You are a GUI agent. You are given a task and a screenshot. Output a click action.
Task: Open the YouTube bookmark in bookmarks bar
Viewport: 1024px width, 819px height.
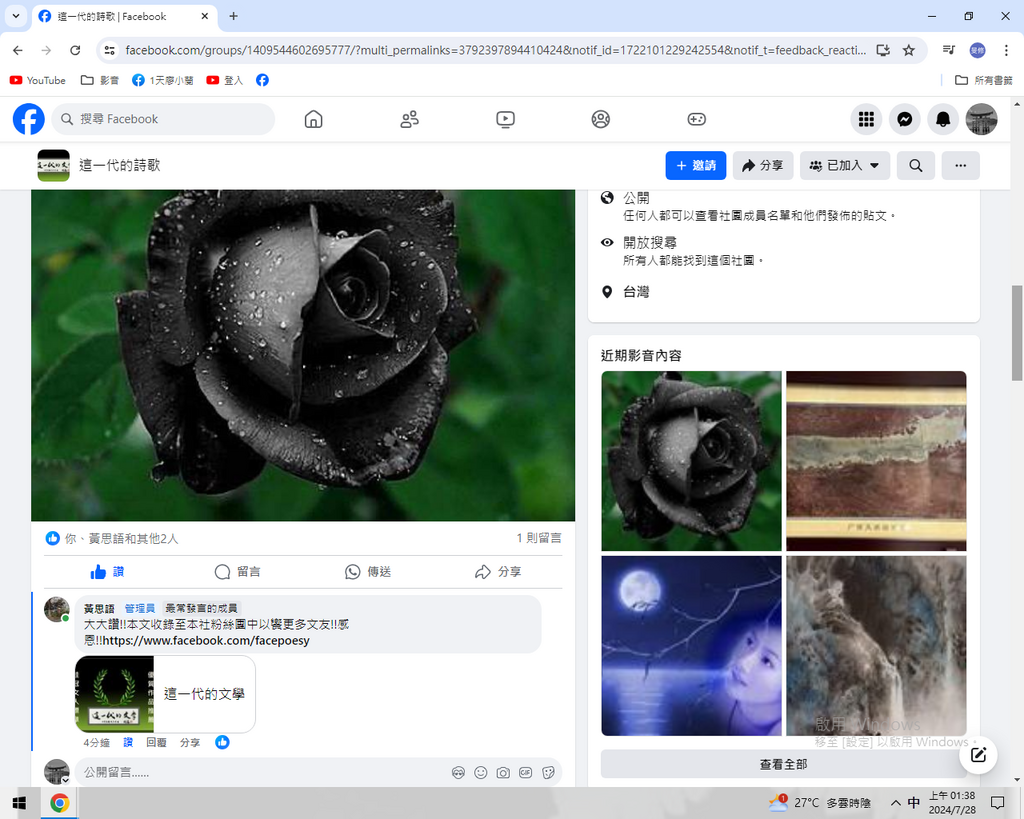pyautogui.click(x=38, y=80)
